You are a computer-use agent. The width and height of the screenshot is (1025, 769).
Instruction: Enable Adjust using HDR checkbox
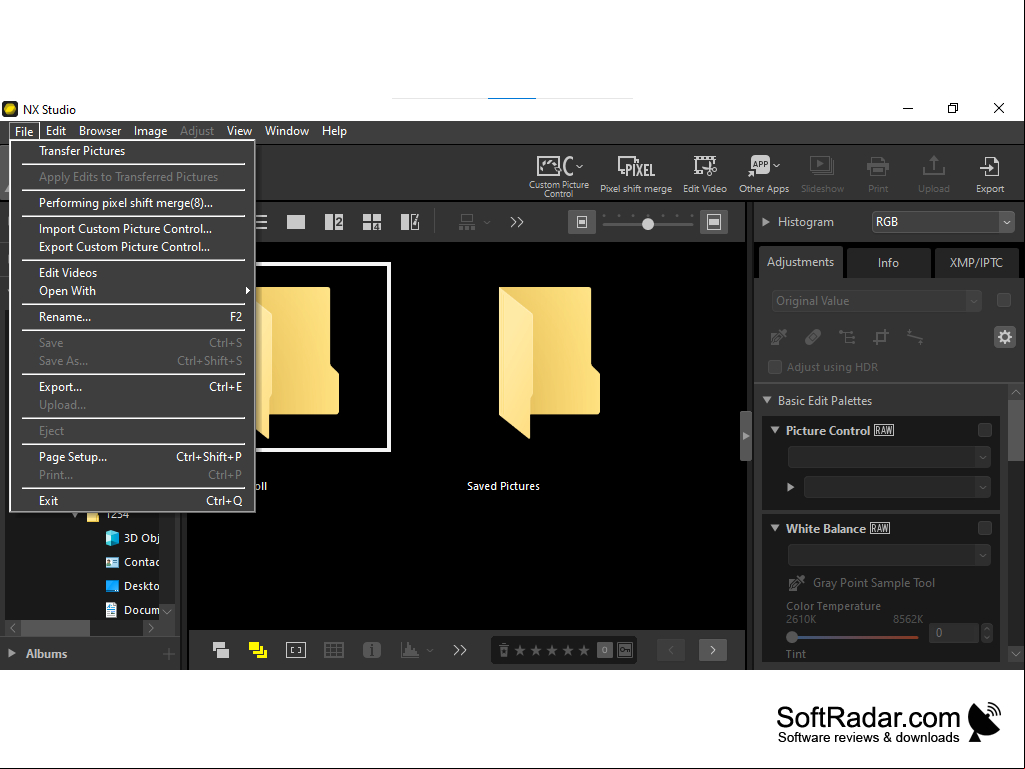click(x=775, y=367)
